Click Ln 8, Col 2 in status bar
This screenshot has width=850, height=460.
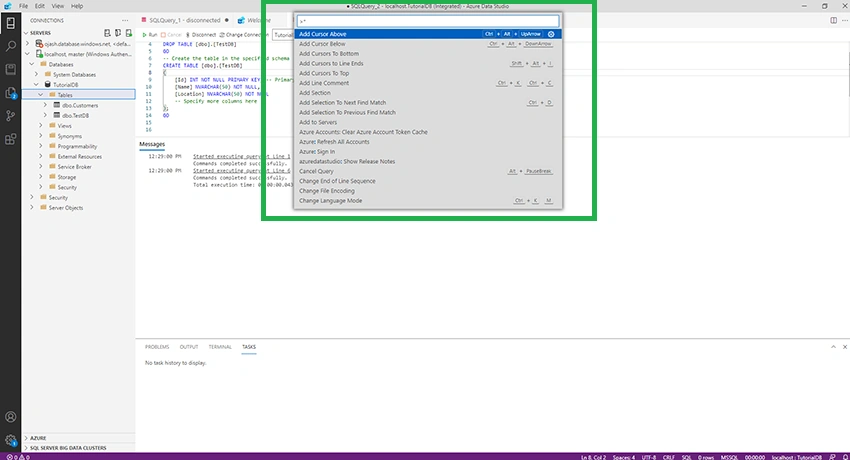pos(593,457)
